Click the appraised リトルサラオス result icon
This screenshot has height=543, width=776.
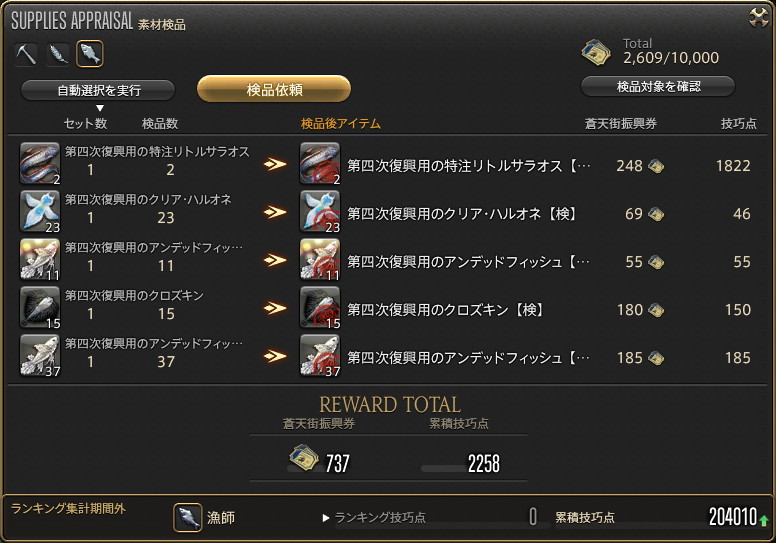click(320, 163)
